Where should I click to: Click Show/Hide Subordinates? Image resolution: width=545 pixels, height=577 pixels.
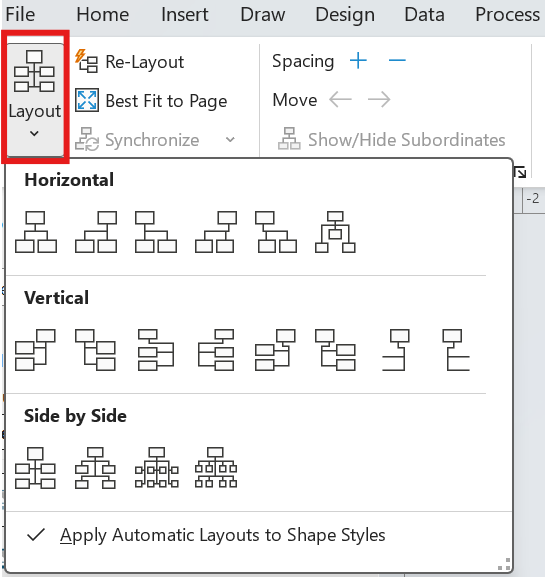[392, 139]
